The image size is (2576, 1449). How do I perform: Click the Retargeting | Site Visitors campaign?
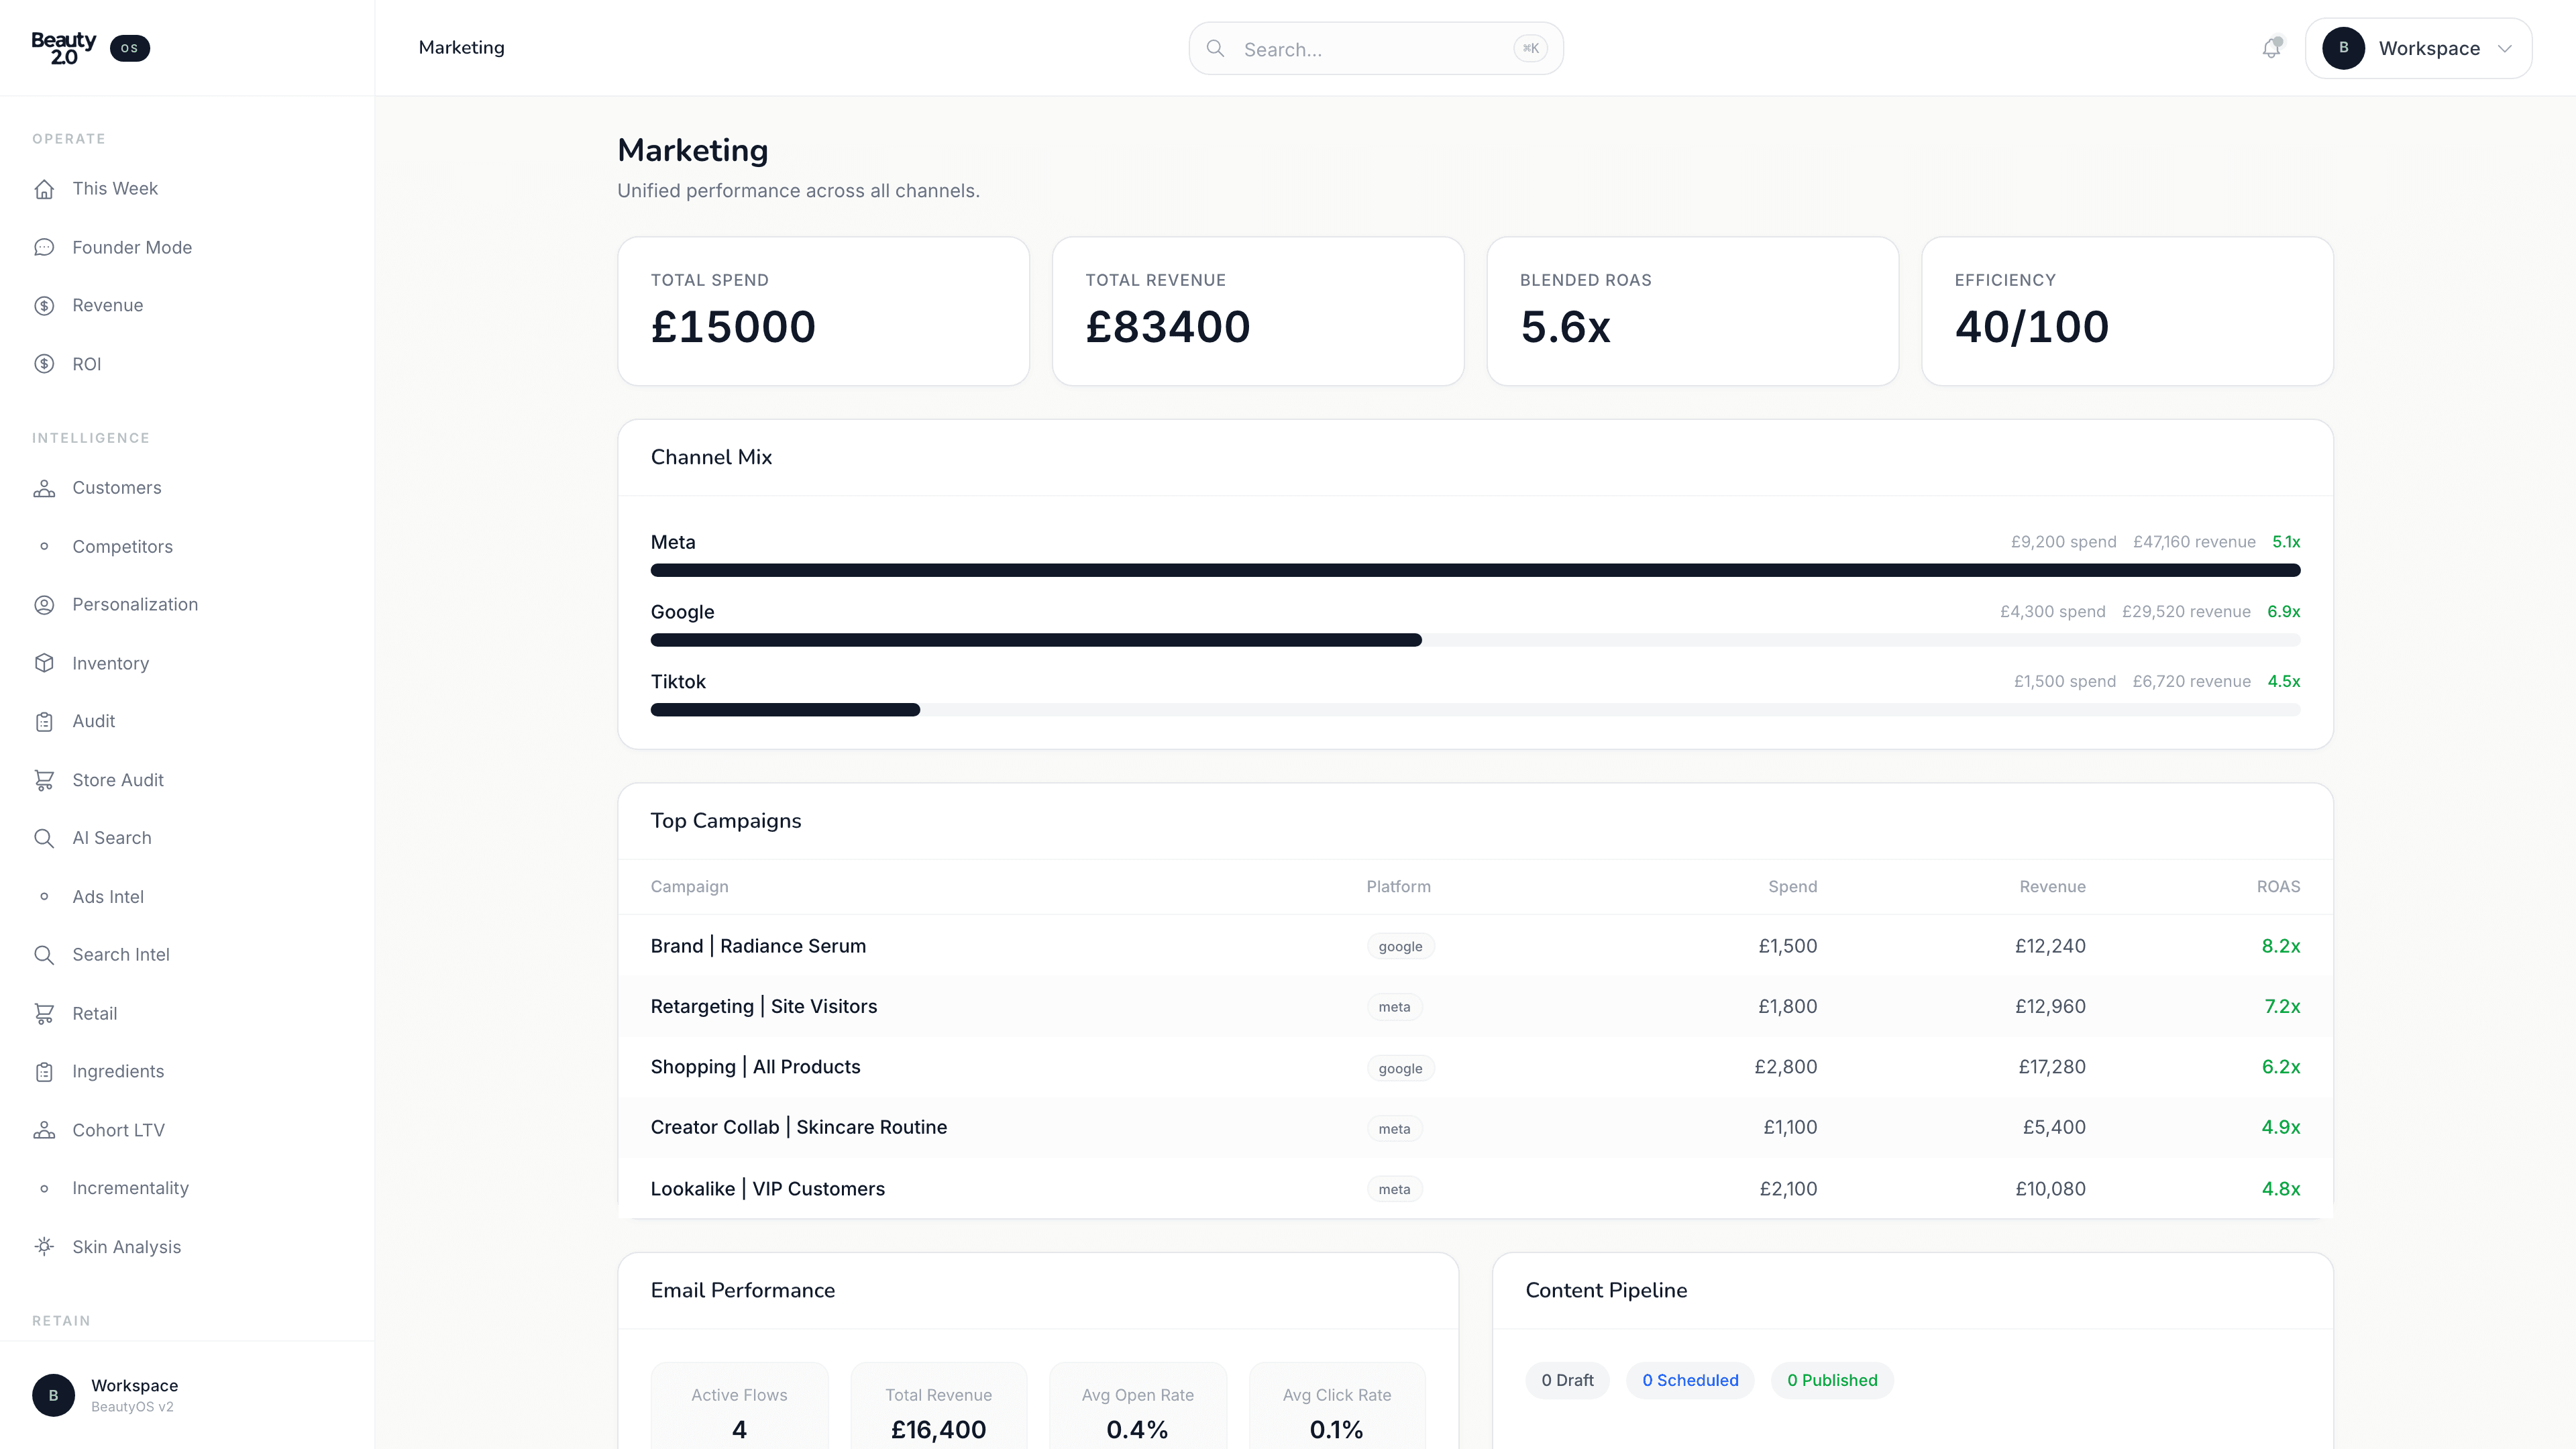(x=764, y=1006)
